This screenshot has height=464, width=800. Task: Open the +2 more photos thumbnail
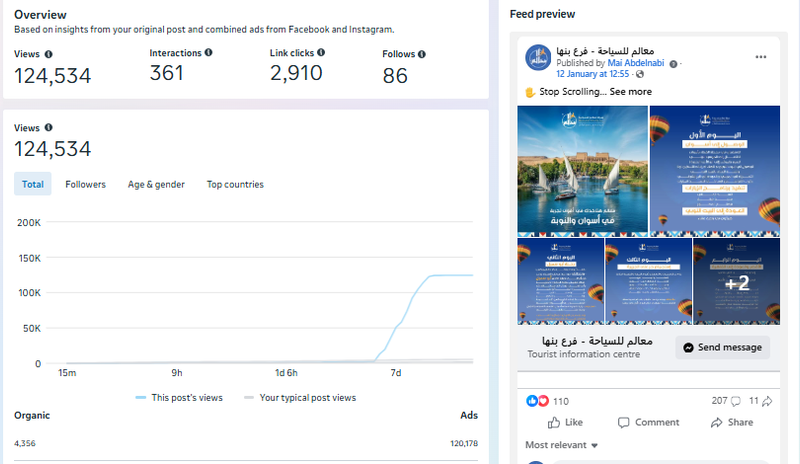[737, 282]
